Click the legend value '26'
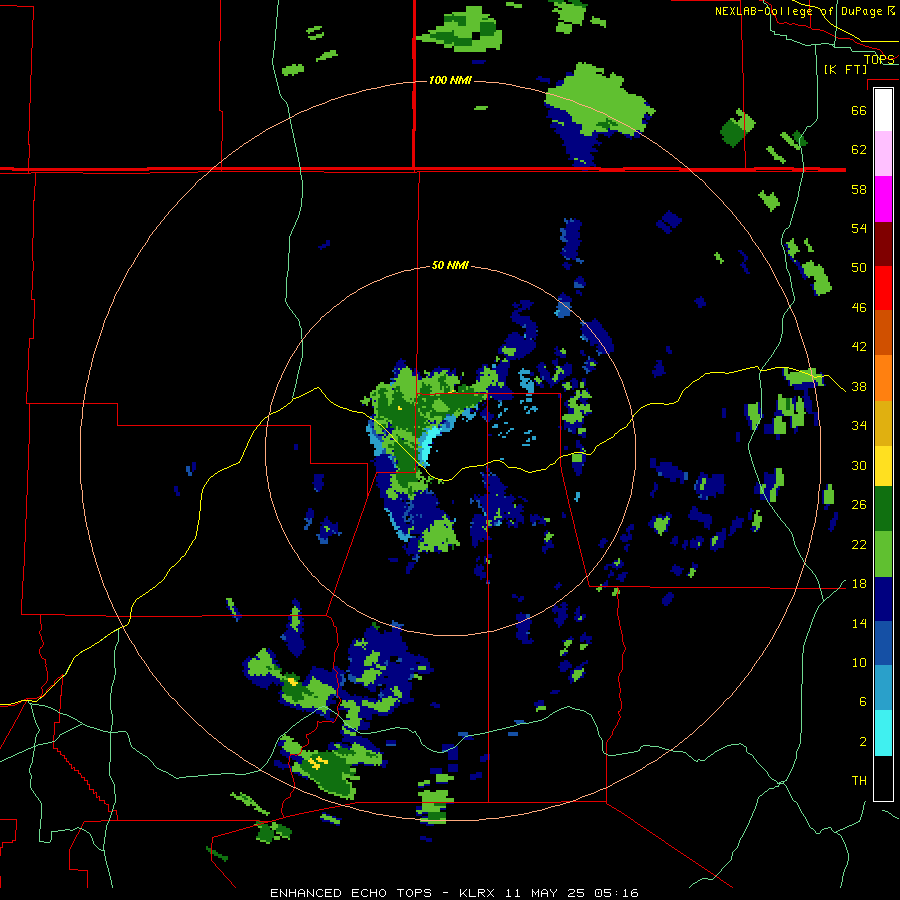This screenshot has width=900, height=900. point(859,504)
